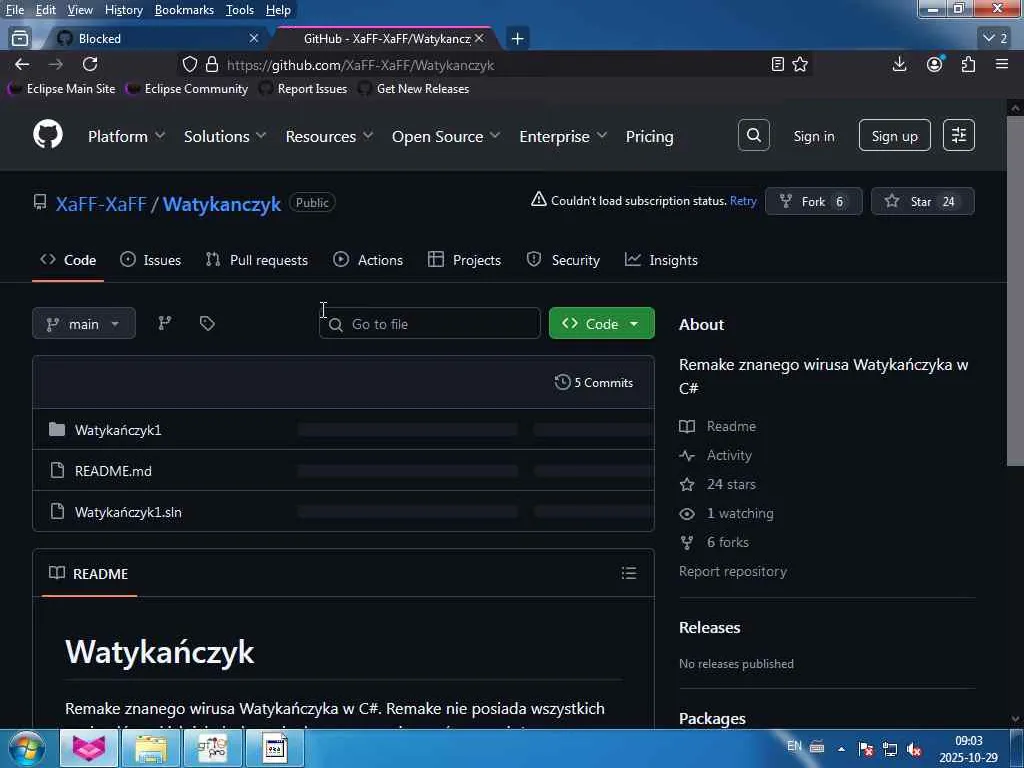The height and width of the screenshot is (768, 1024).
Task: Click the pink cat taskbar icon
Action: pos(89,748)
